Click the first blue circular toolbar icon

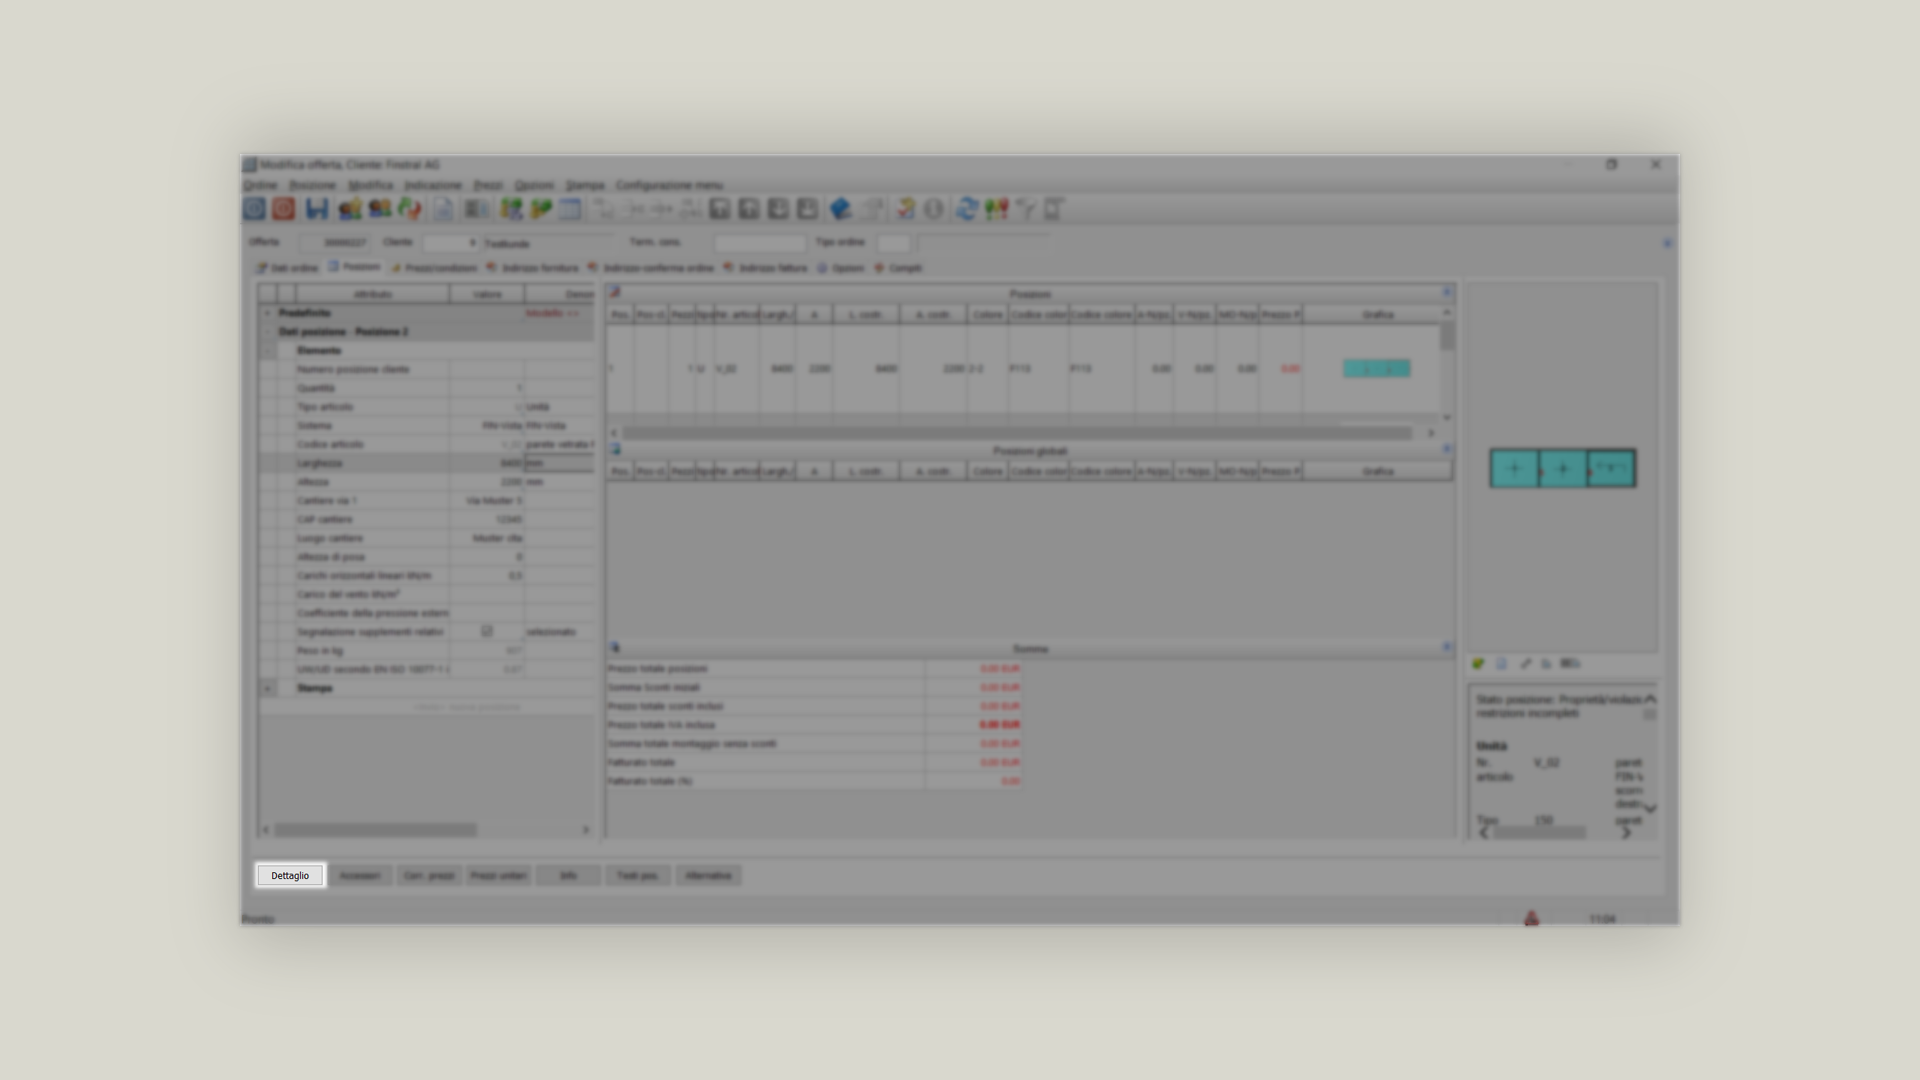tap(254, 209)
